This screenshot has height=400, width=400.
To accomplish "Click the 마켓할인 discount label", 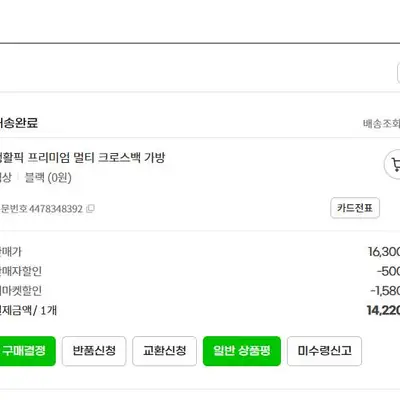I will (21, 291).
